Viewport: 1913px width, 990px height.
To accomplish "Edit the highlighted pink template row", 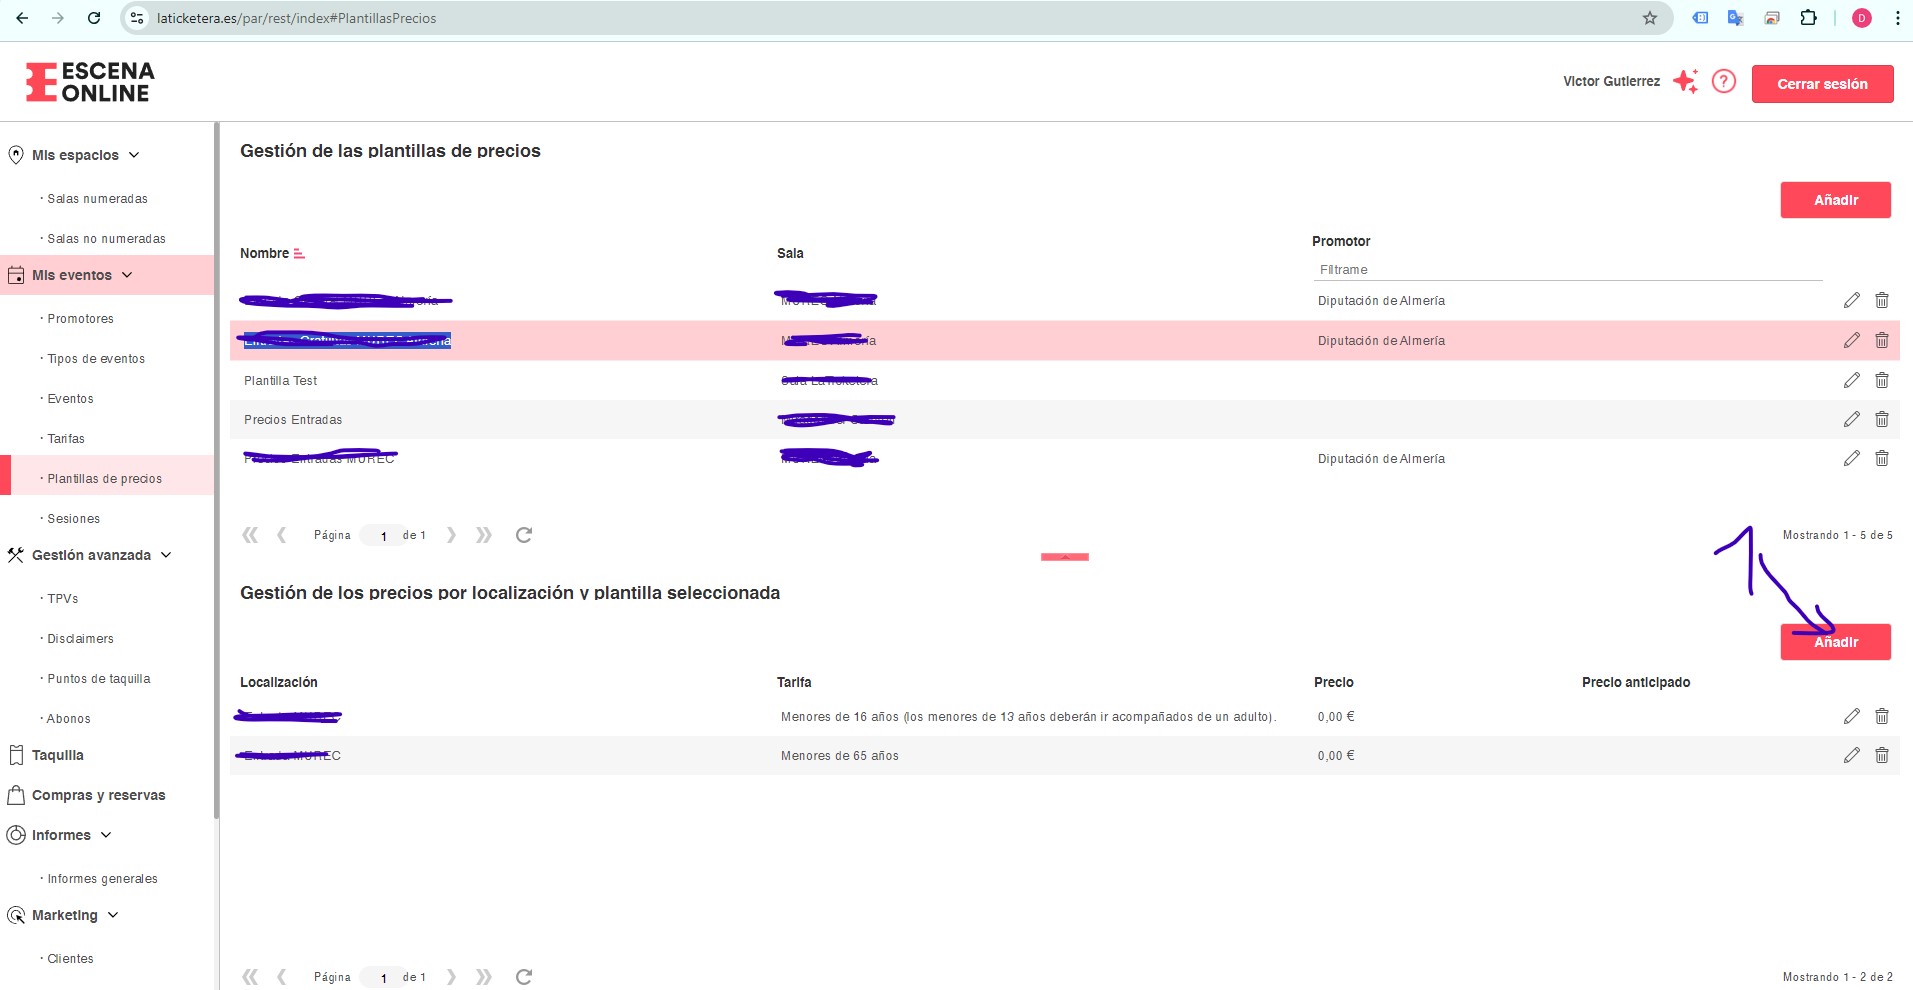I will [x=1851, y=340].
